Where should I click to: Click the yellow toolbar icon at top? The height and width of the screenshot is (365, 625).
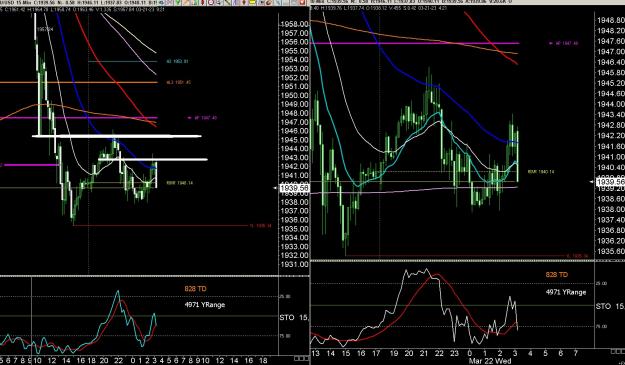252,2
